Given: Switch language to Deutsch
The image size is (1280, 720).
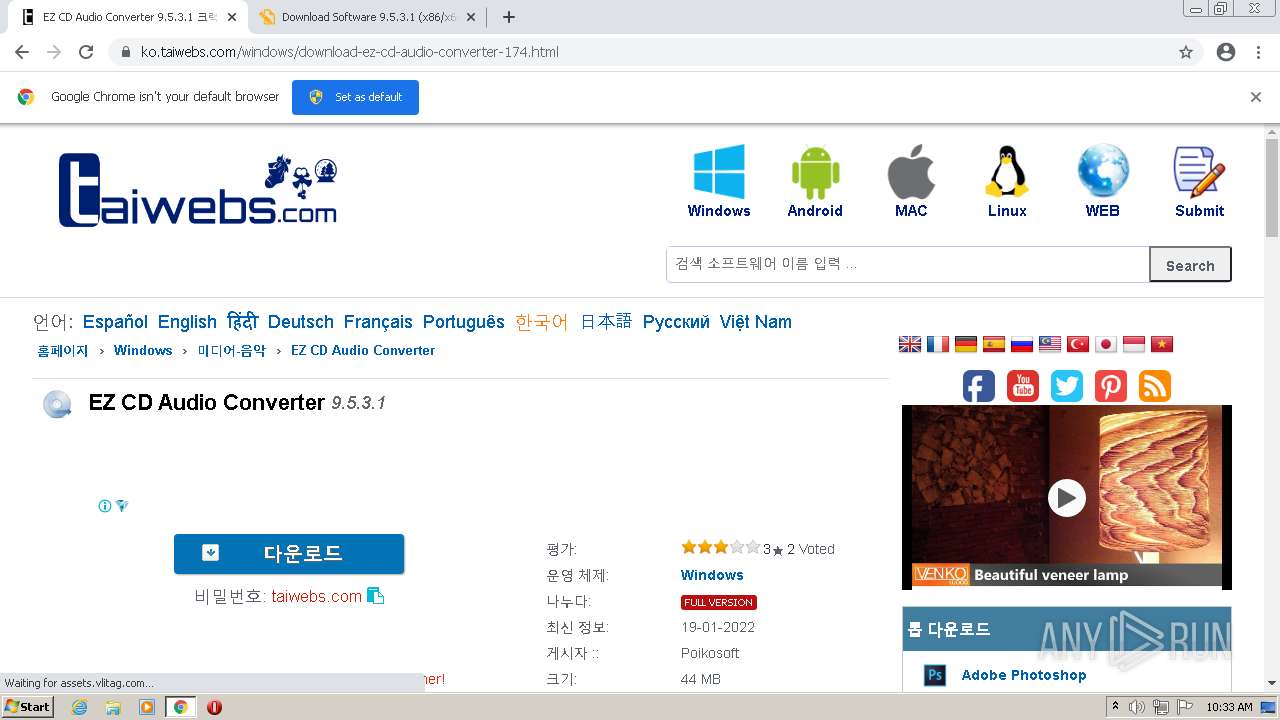Looking at the screenshot, I should click(301, 322).
